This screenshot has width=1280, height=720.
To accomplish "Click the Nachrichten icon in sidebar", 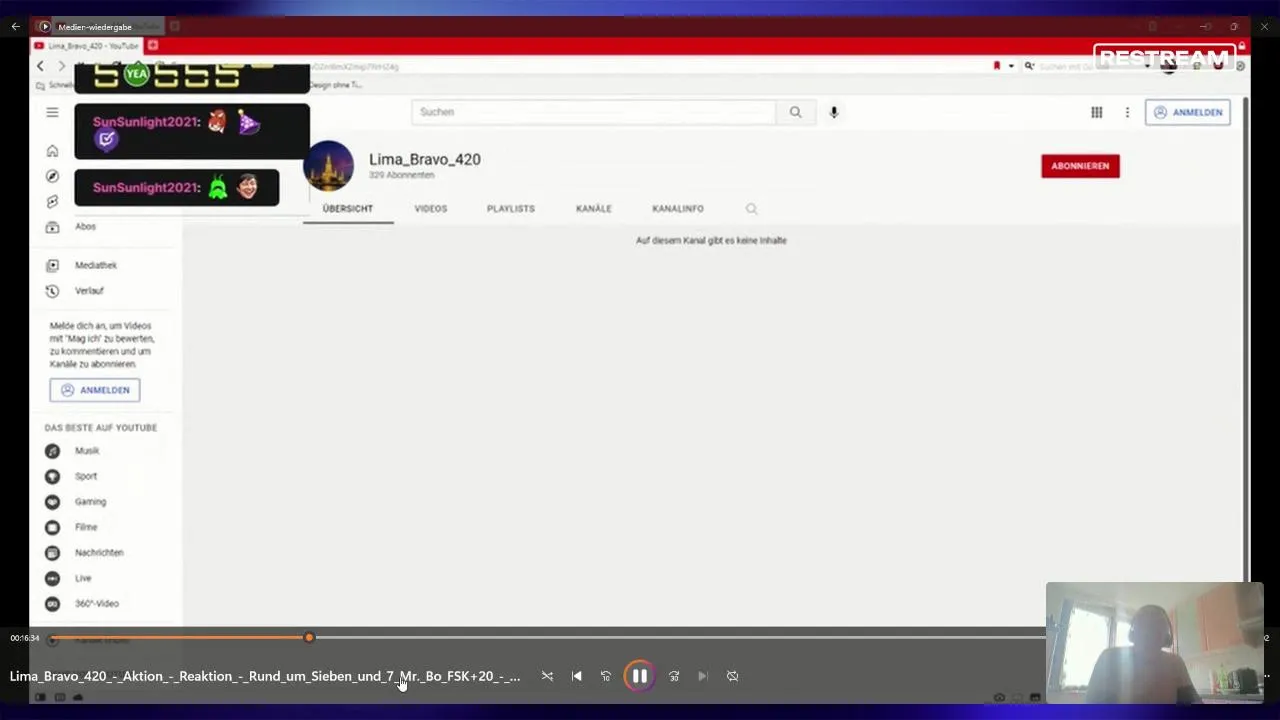I will [x=52, y=553].
